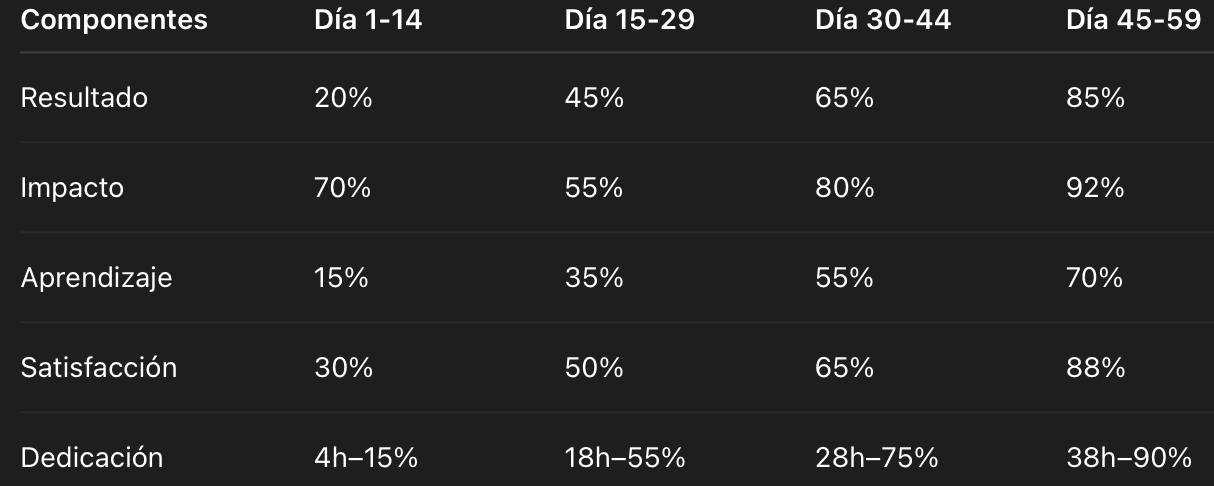This screenshot has width=1214, height=486.
Task: Click the Componentes column header
Action: pyautogui.click(x=114, y=21)
